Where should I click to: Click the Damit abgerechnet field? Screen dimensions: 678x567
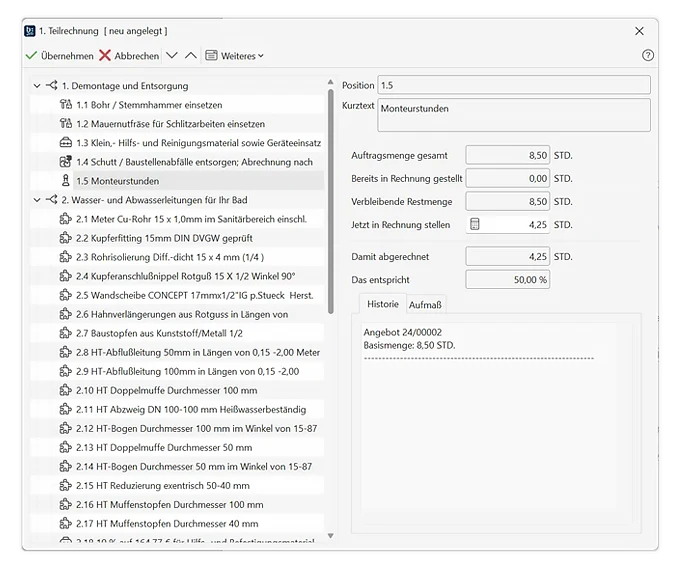coord(508,256)
